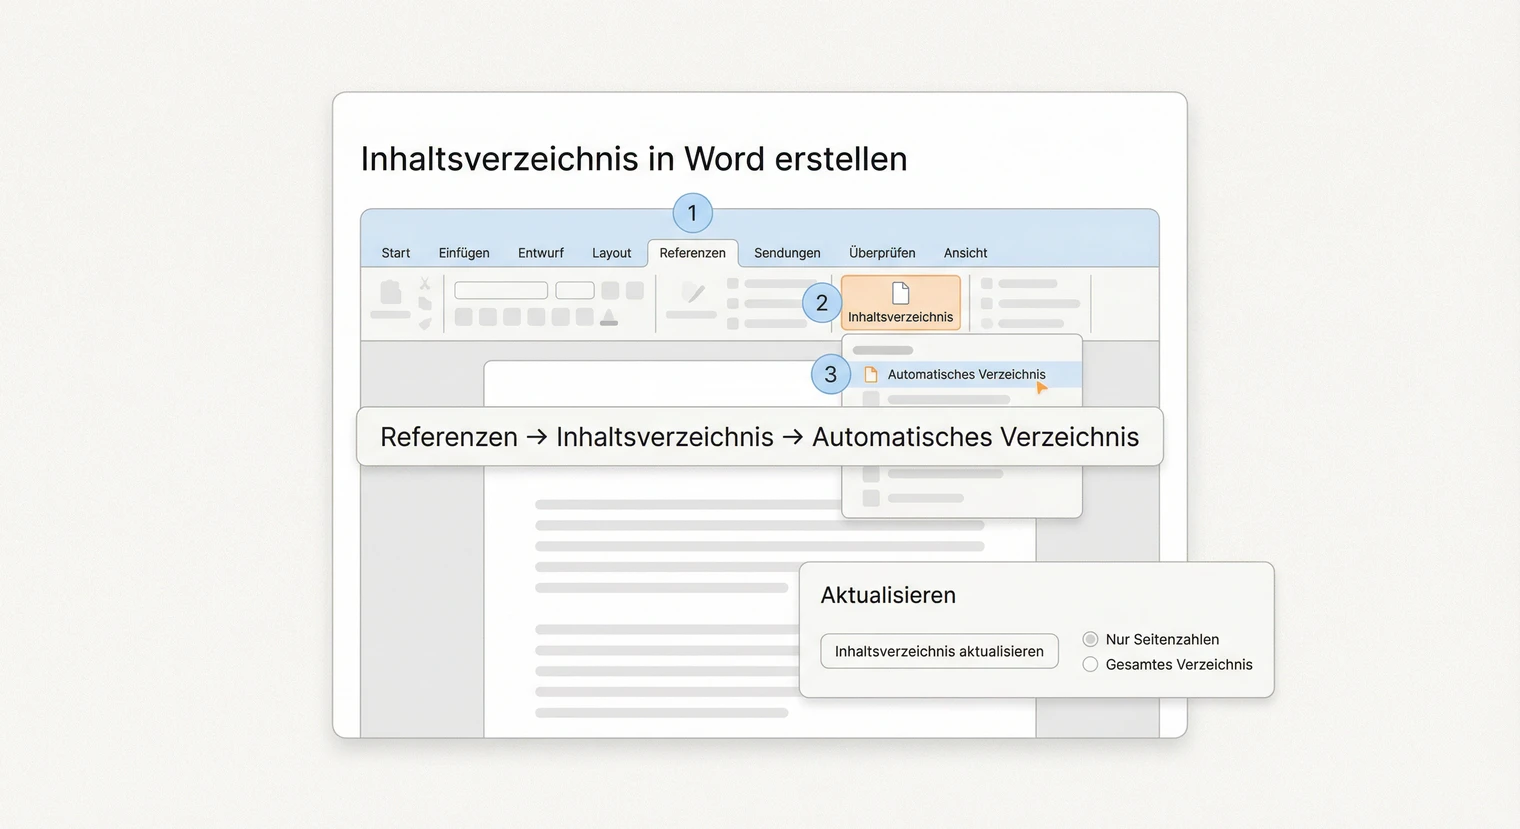Click the clipboard paste icon in the ribbon
The width and height of the screenshot is (1520, 829).
tap(390, 293)
